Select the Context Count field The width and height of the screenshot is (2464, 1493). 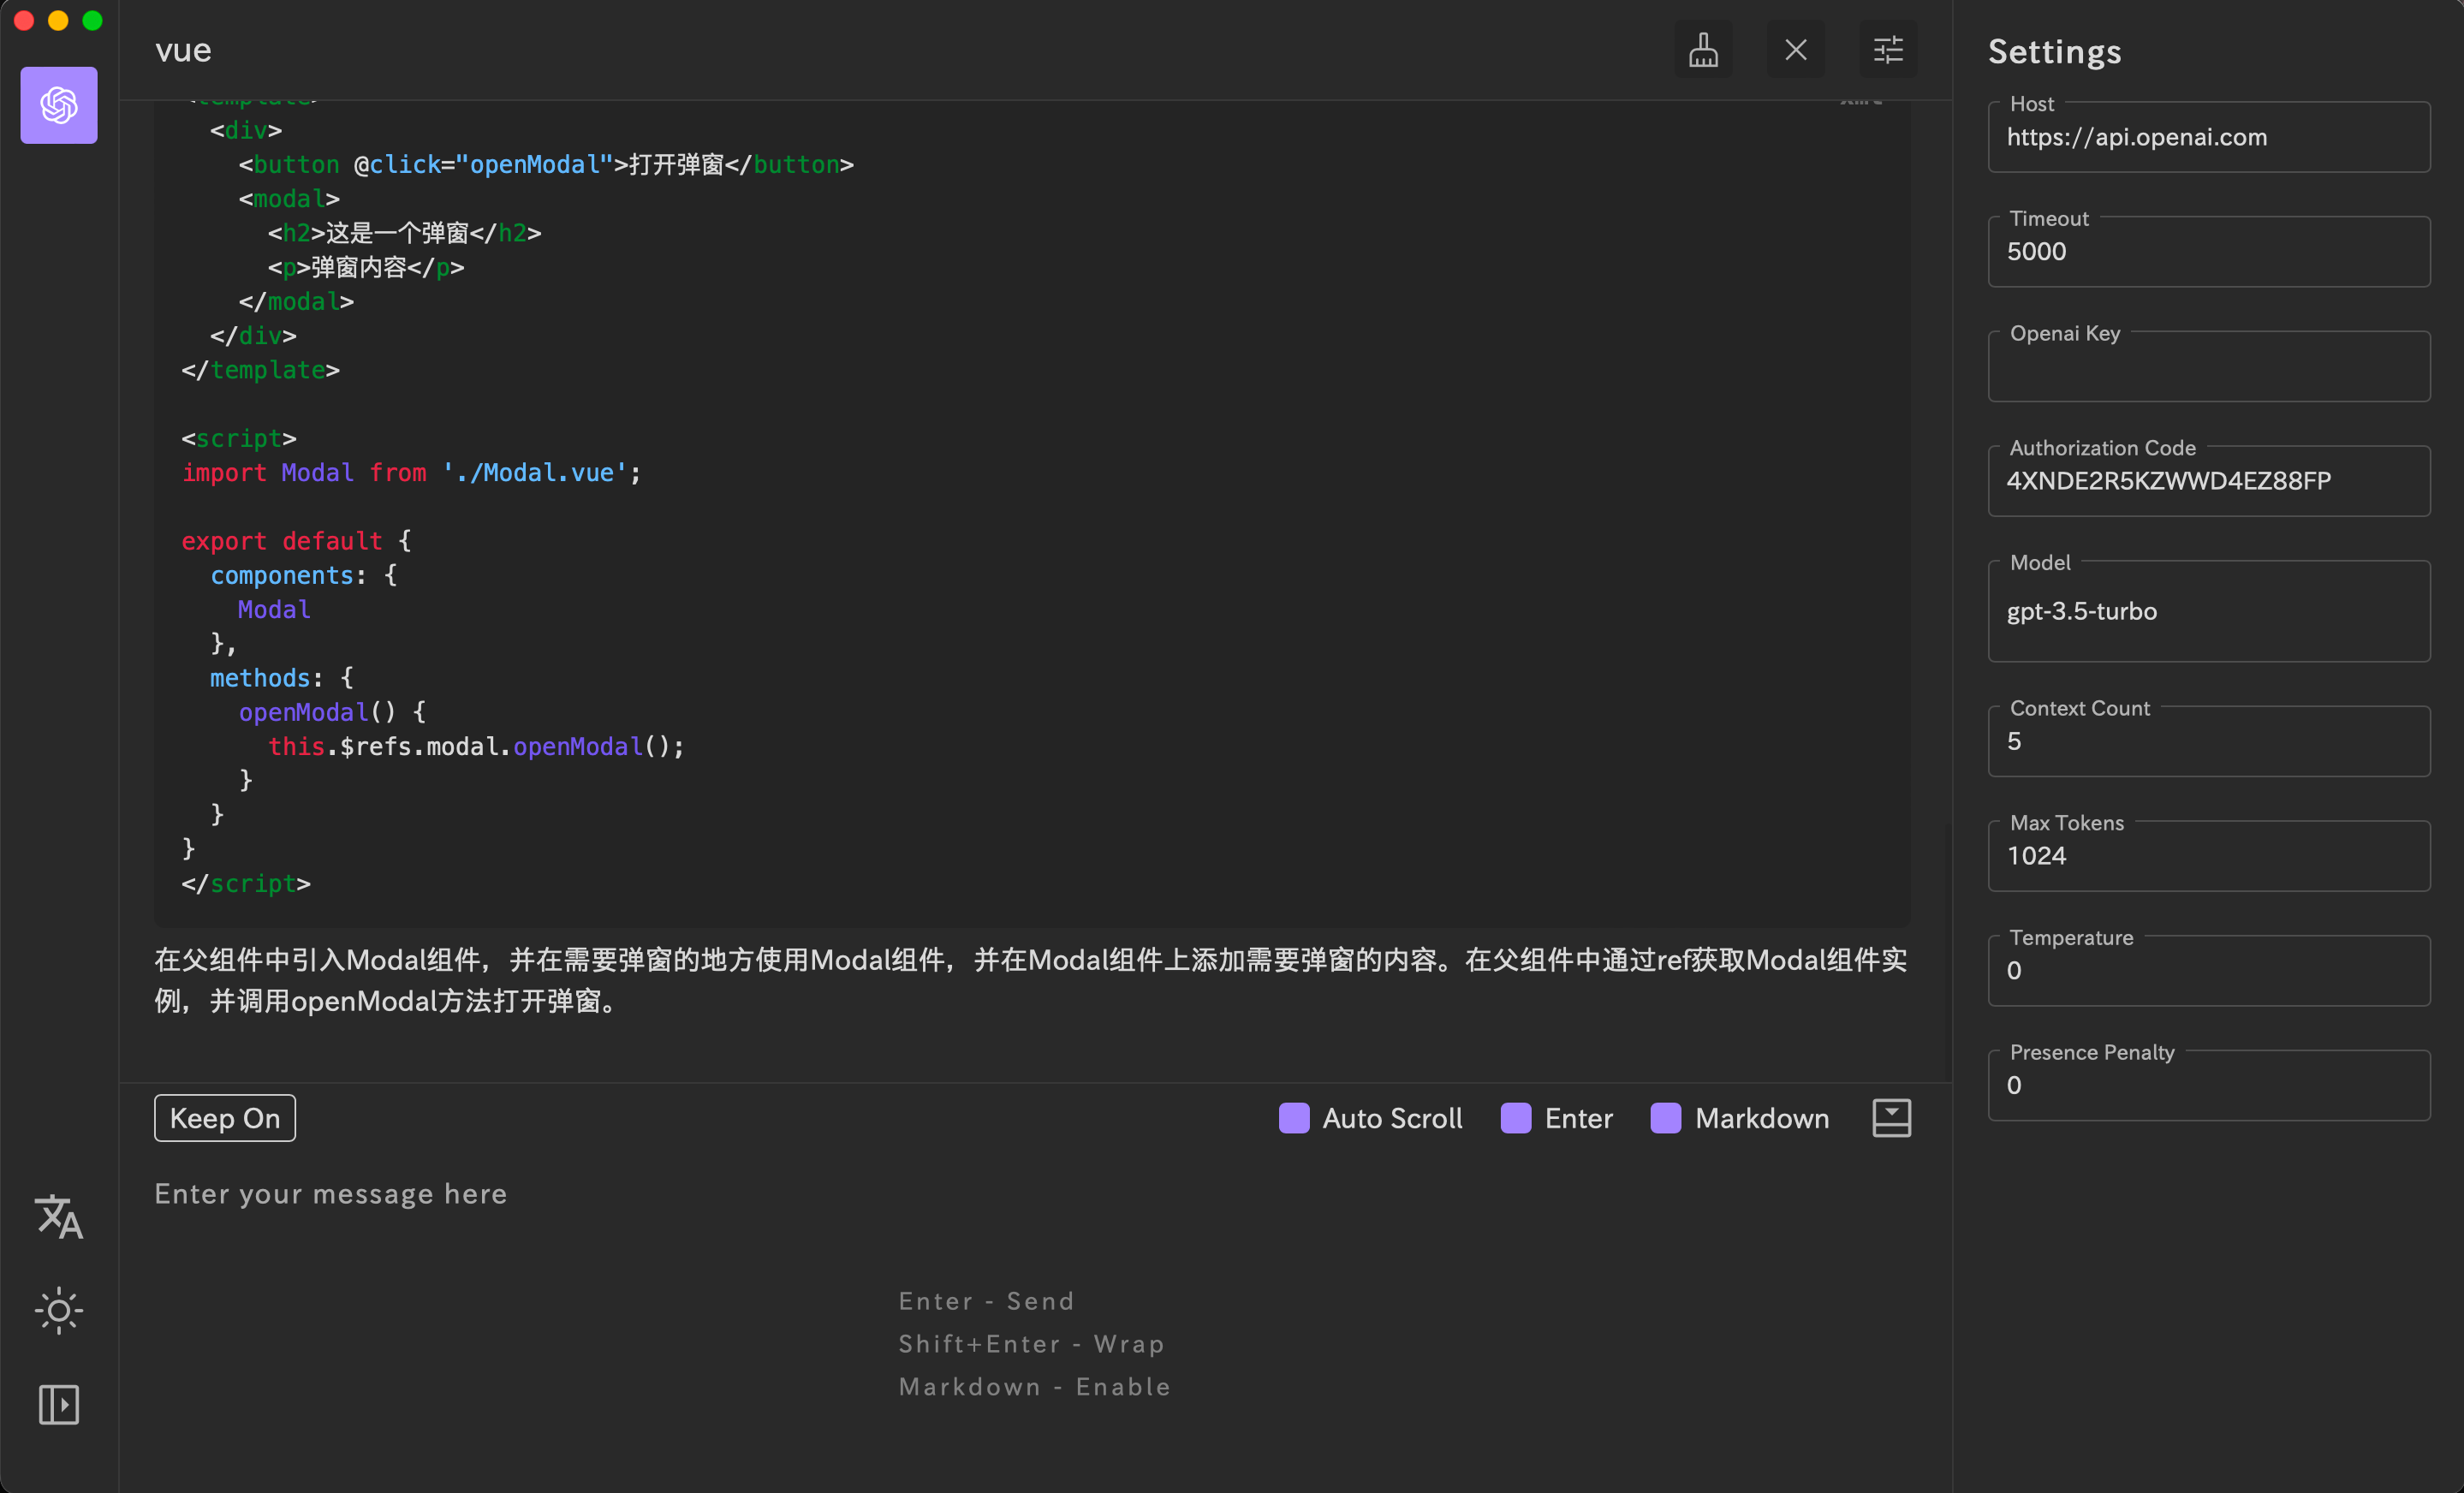(2208, 742)
